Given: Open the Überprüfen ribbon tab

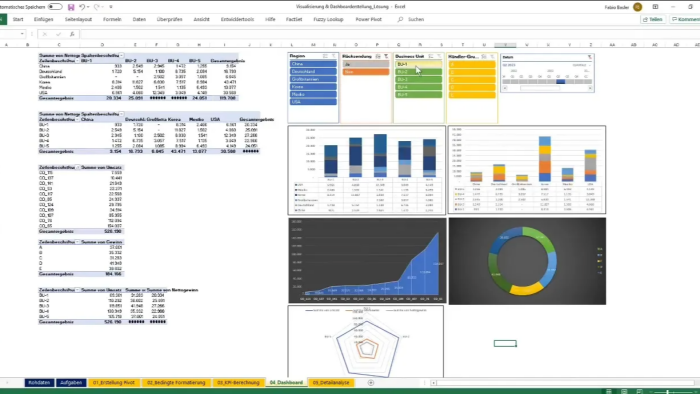Looking at the screenshot, I should (x=170, y=19).
